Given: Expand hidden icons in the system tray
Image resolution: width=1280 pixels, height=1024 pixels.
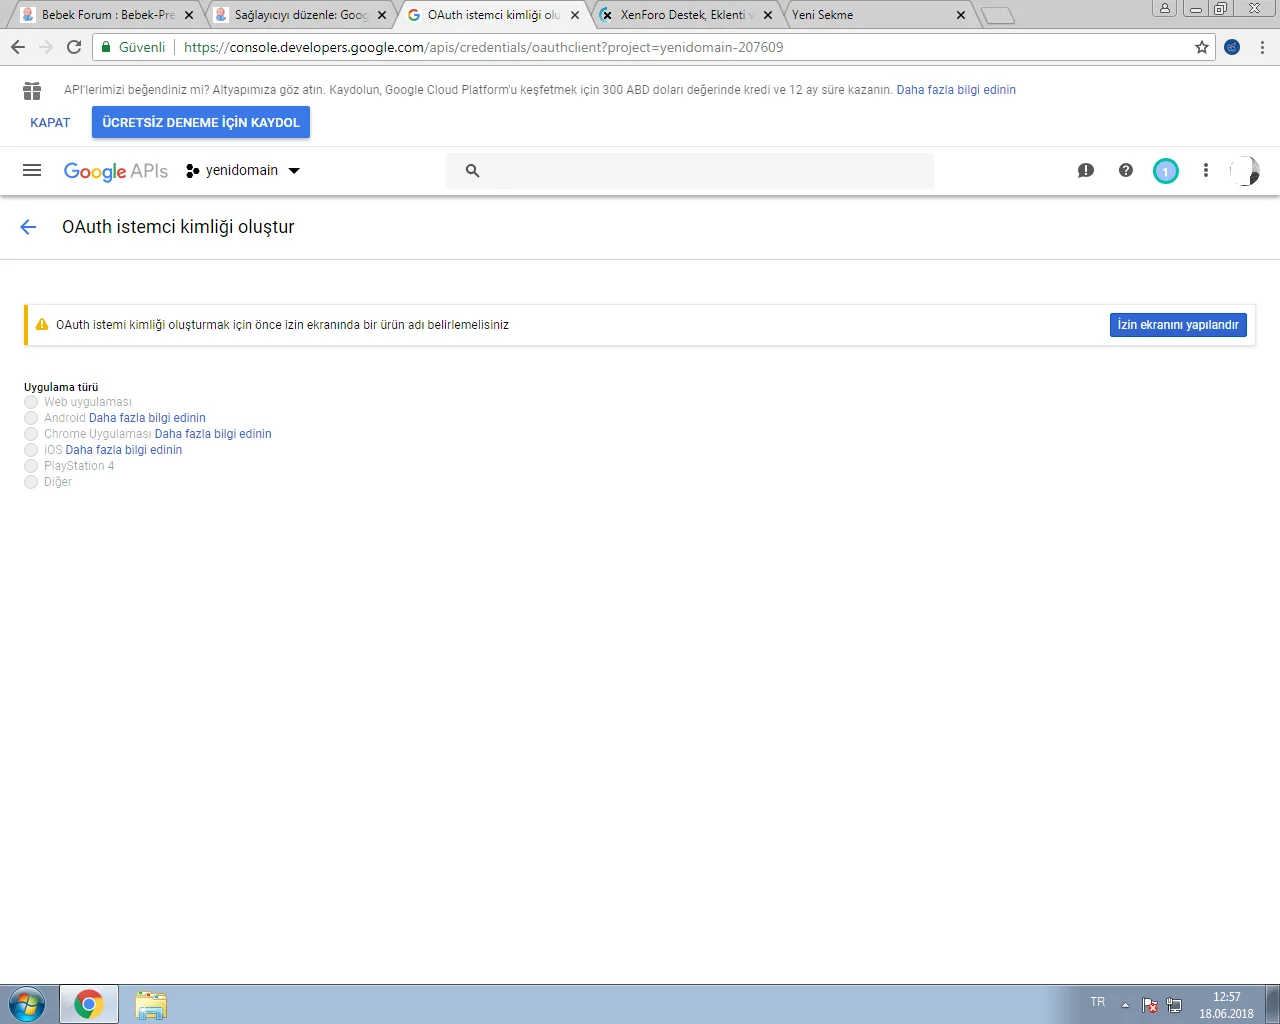Looking at the screenshot, I should click(x=1123, y=1002).
